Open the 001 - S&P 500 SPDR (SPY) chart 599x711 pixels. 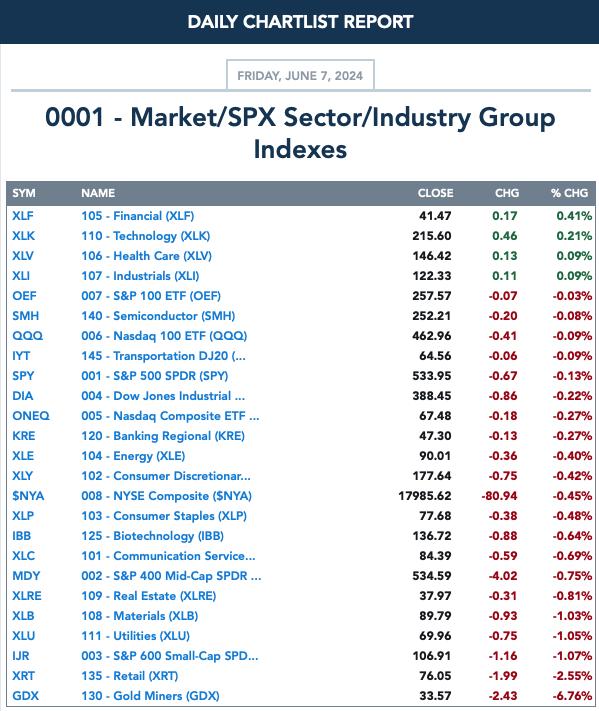[x=155, y=376]
